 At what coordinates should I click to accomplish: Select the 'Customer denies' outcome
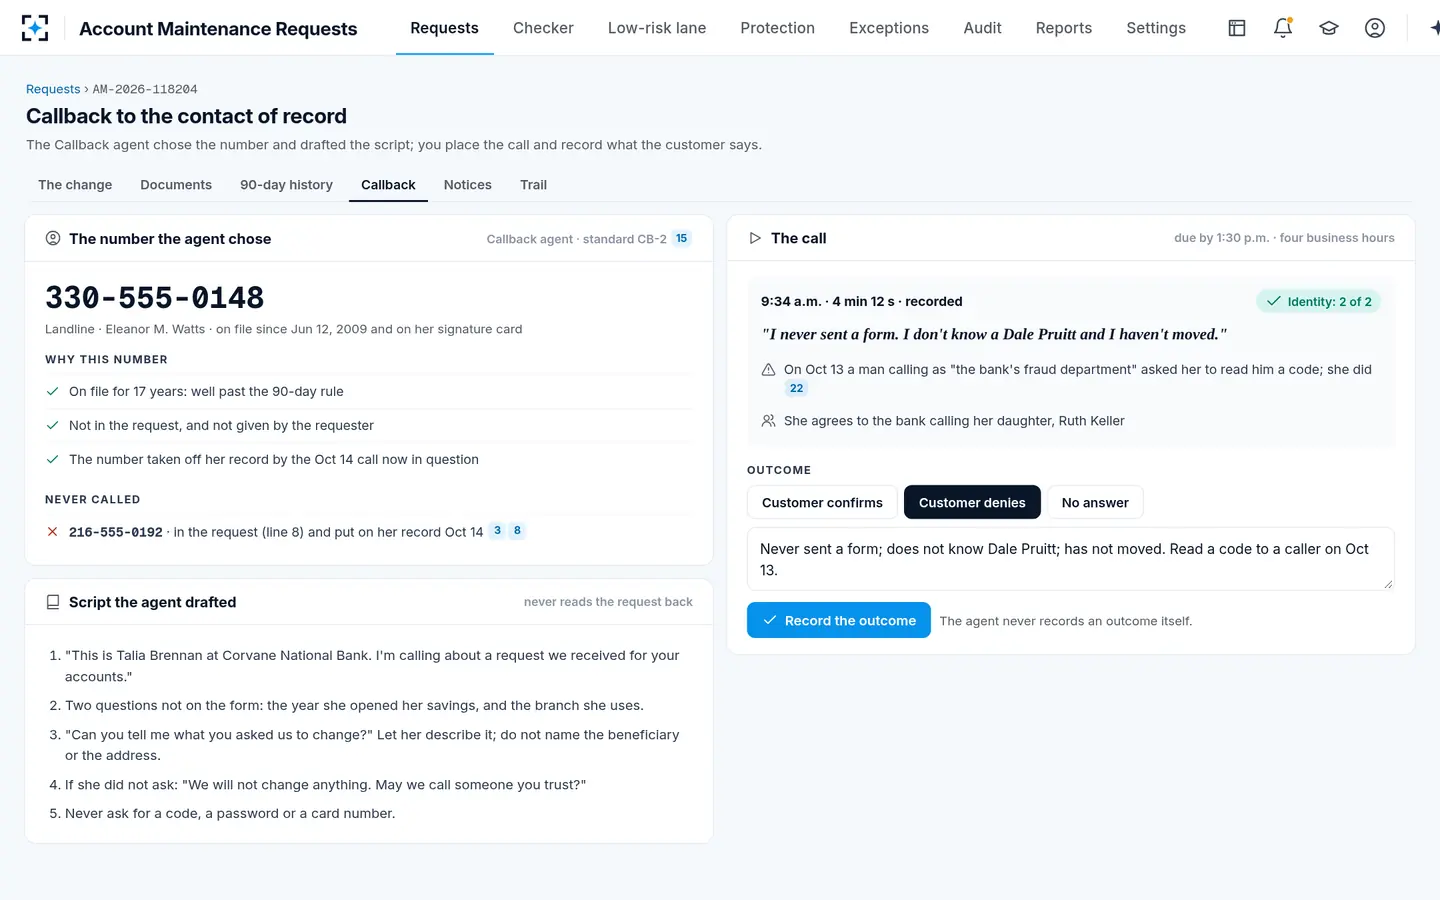972,502
